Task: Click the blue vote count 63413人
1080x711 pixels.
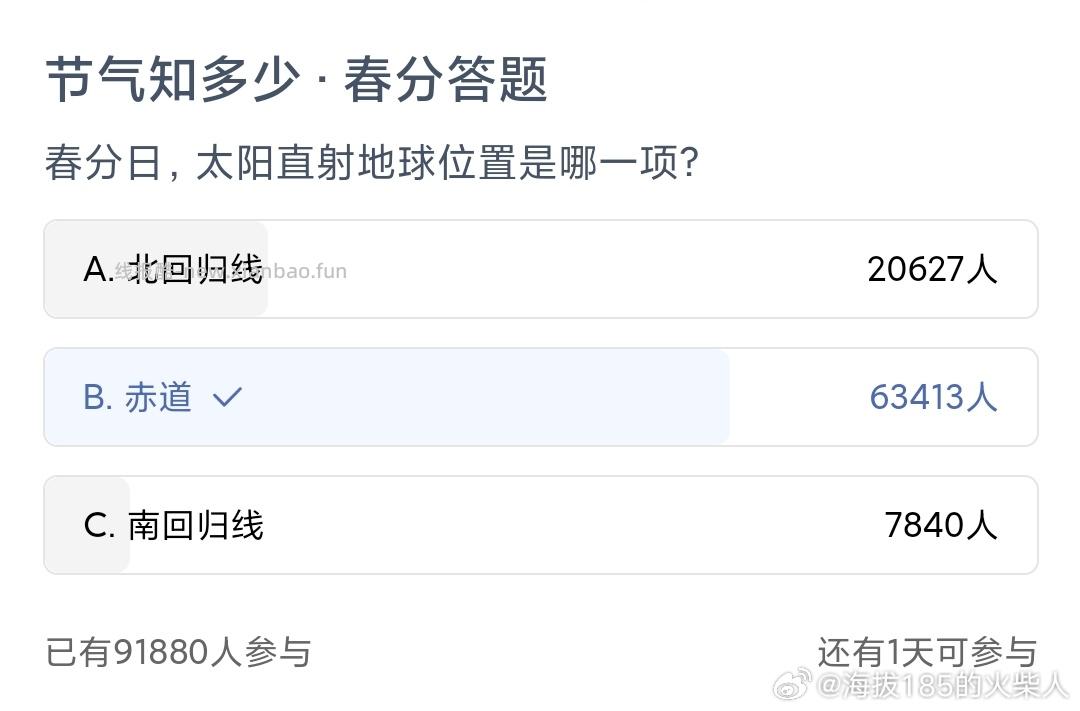Action: click(932, 397)
